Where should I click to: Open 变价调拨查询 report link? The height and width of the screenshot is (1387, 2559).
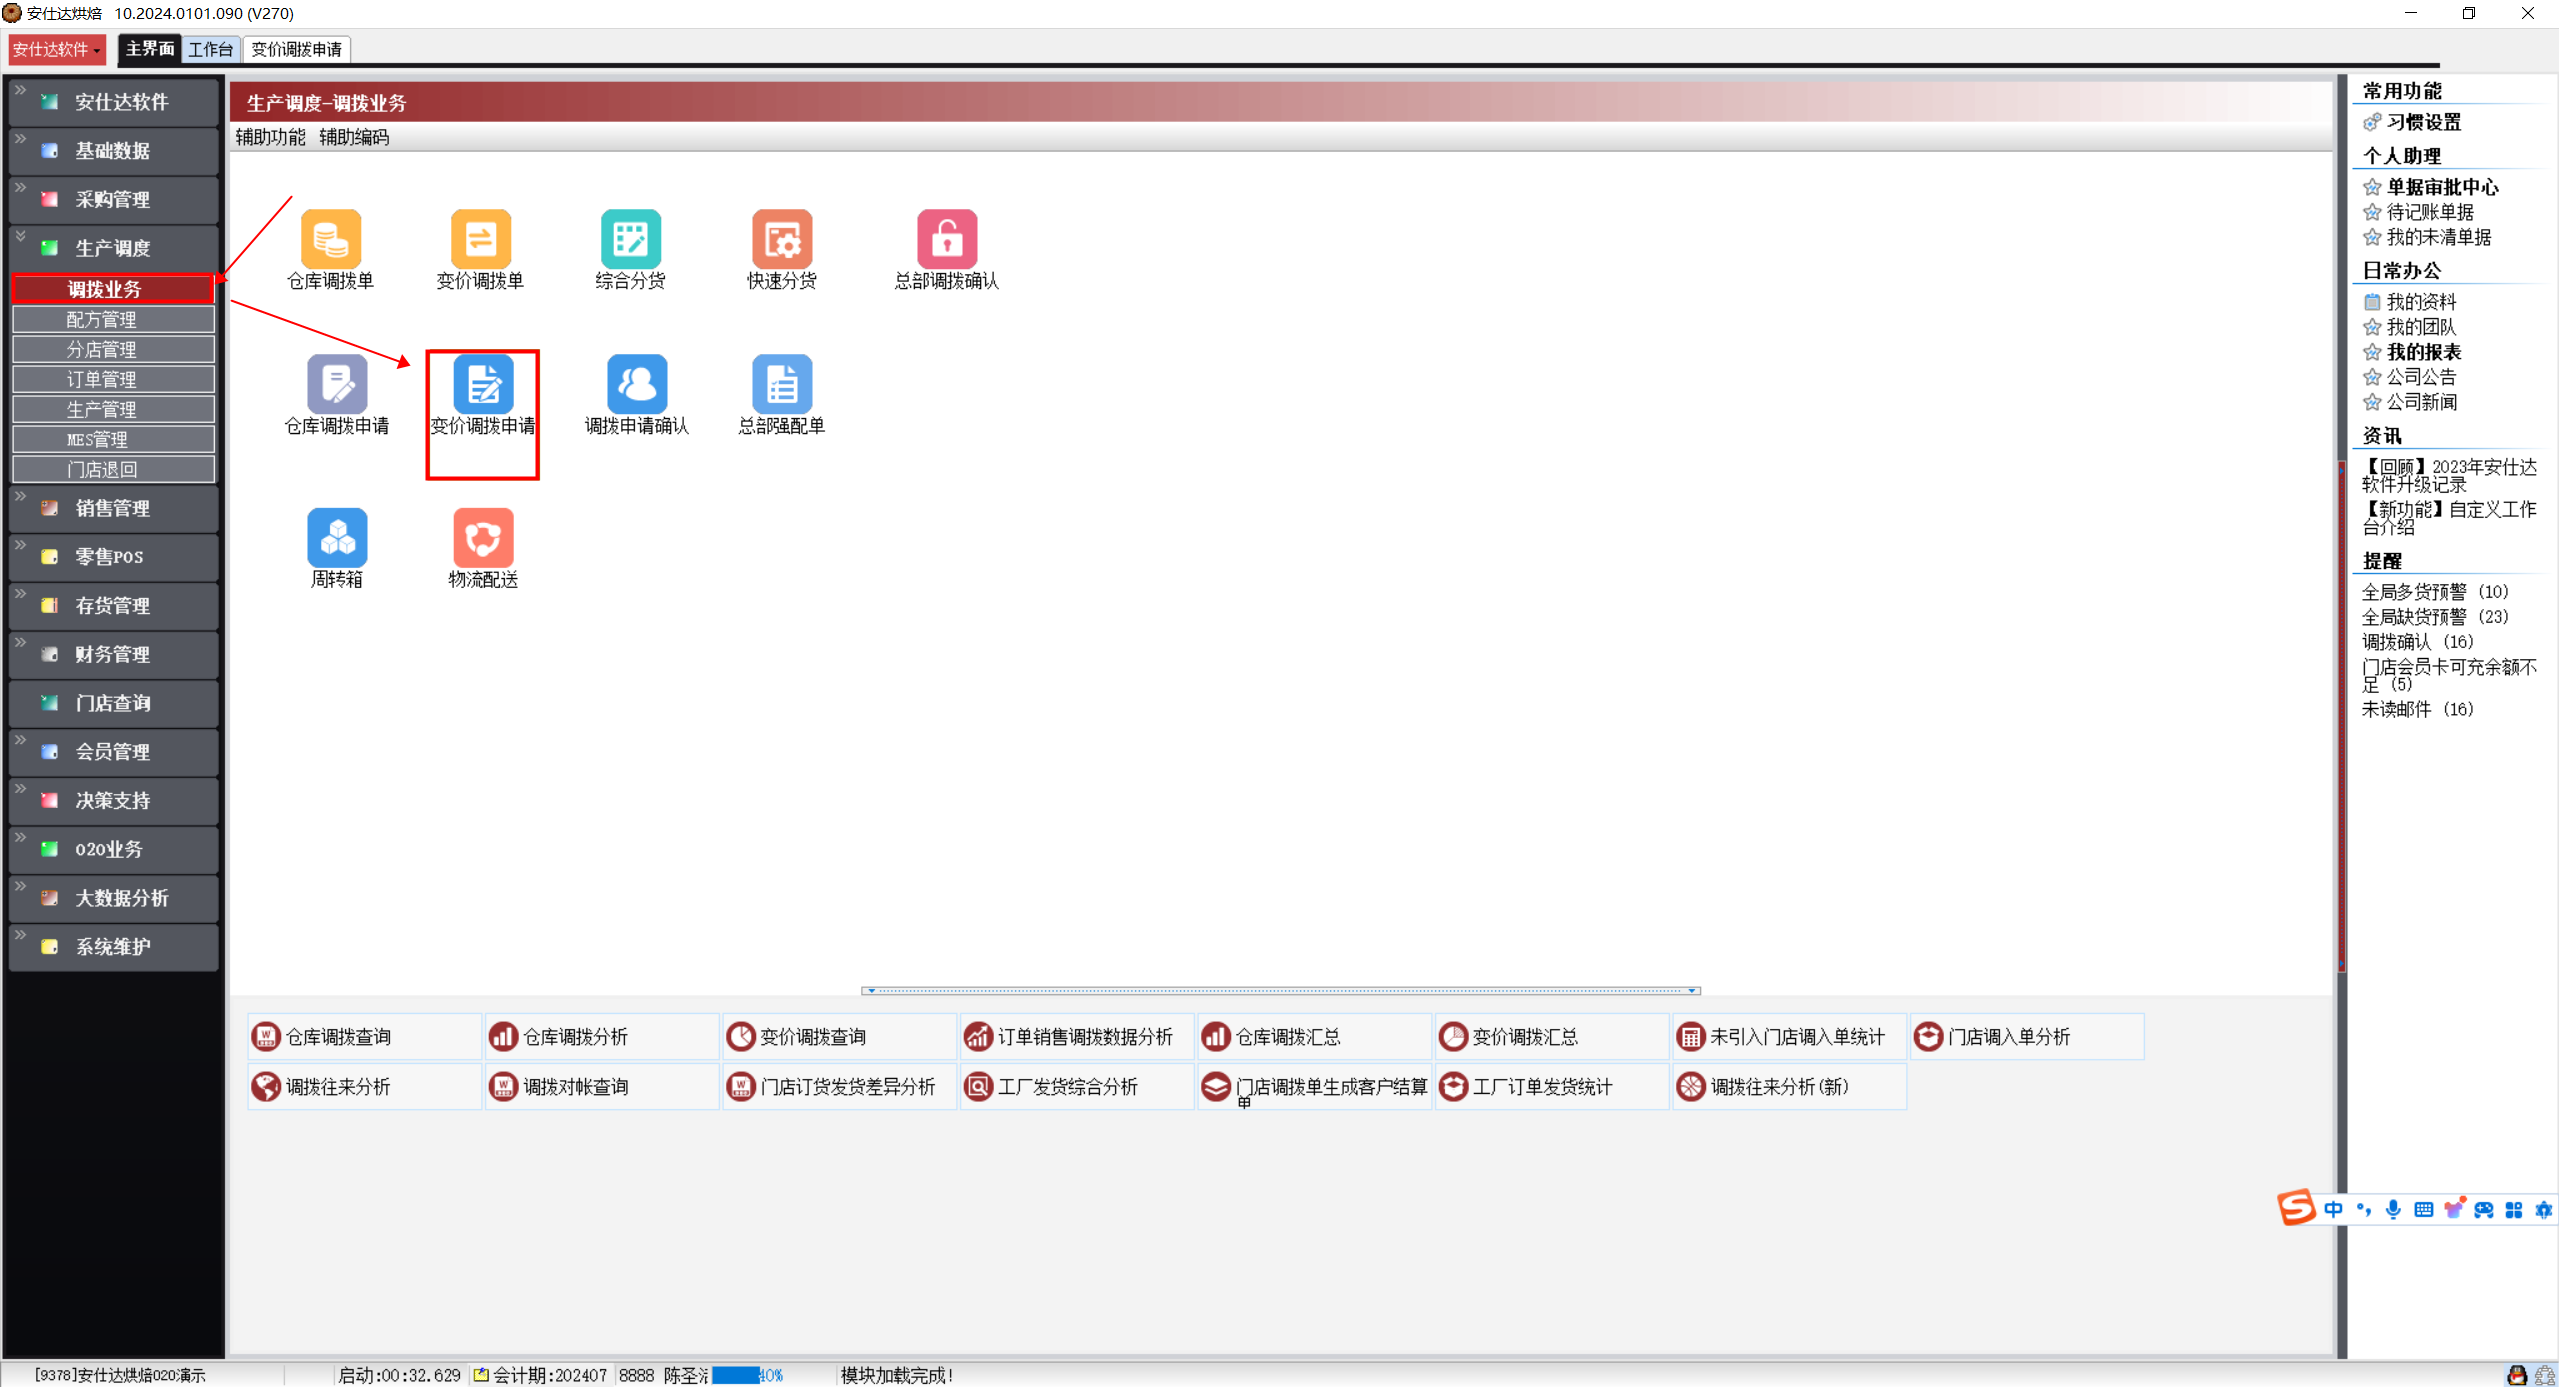(812, 1037)
